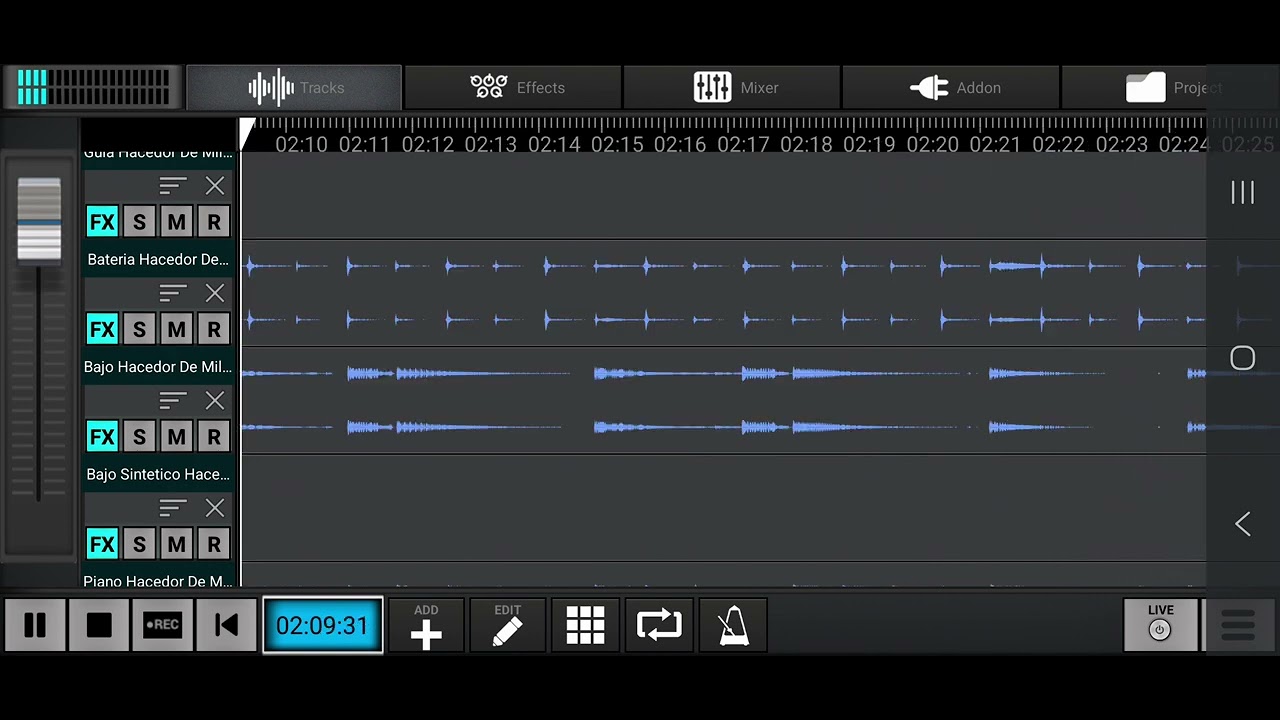The height and width of the screenshot is (720, 1280).
Task: Open the Addon tab
Action: pyautogui.click(x=951, y=88)
